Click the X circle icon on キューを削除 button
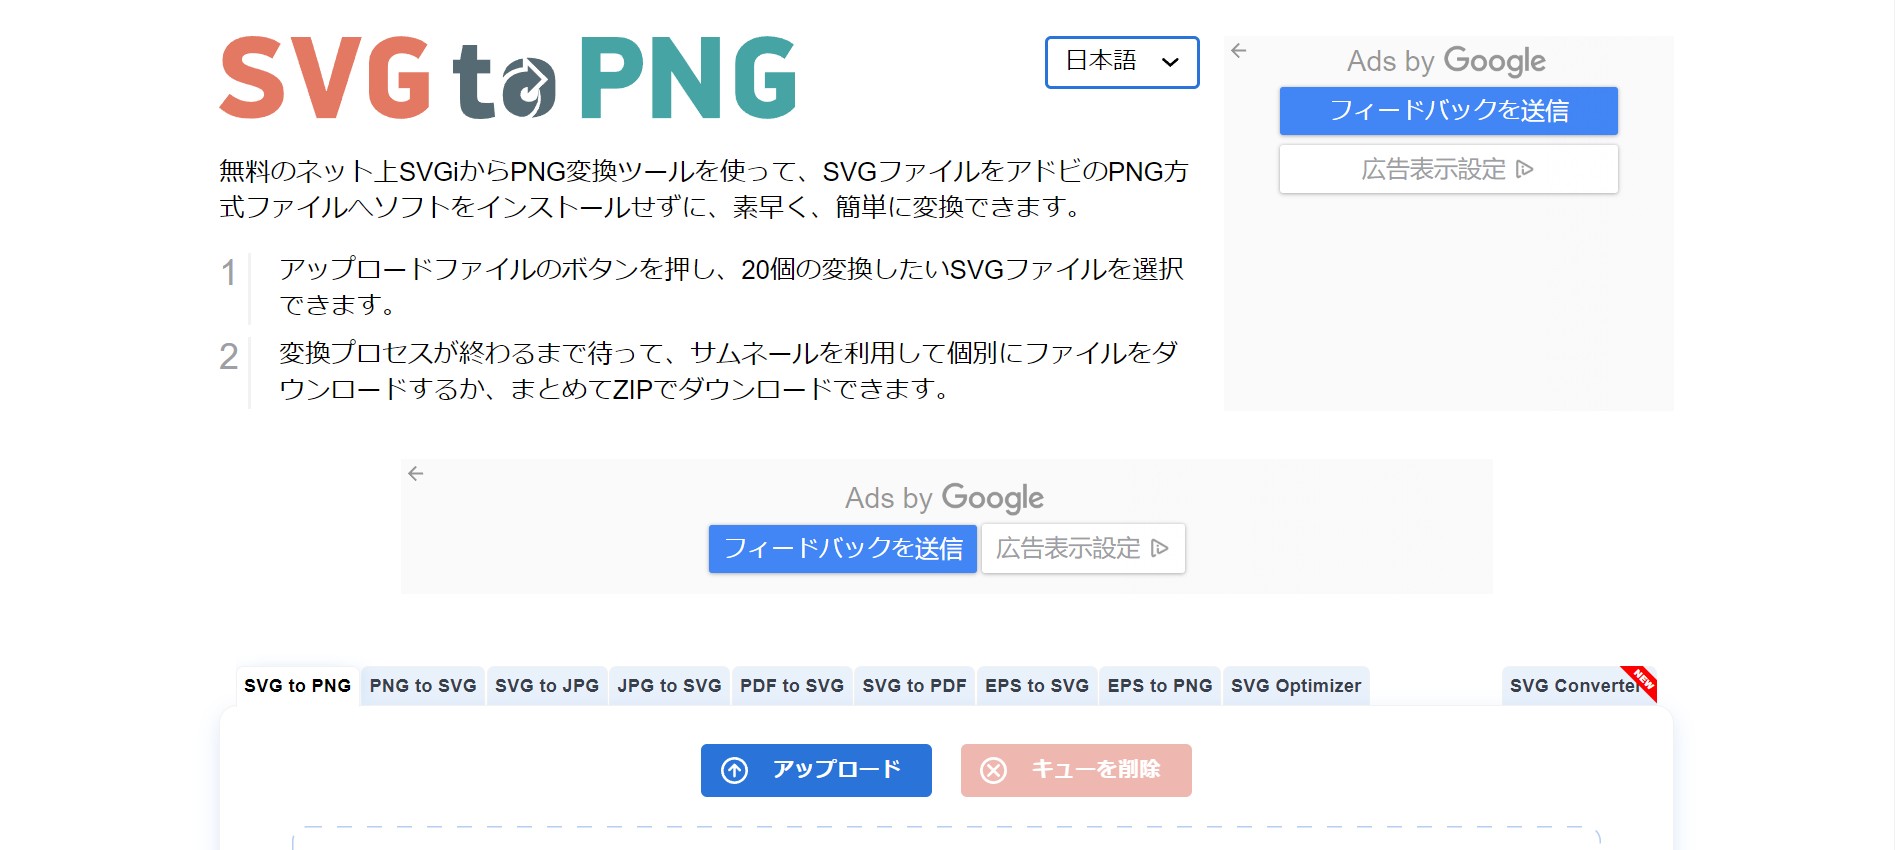The height and width of the screenshot is (850, 1895). (x=993, y=770)
